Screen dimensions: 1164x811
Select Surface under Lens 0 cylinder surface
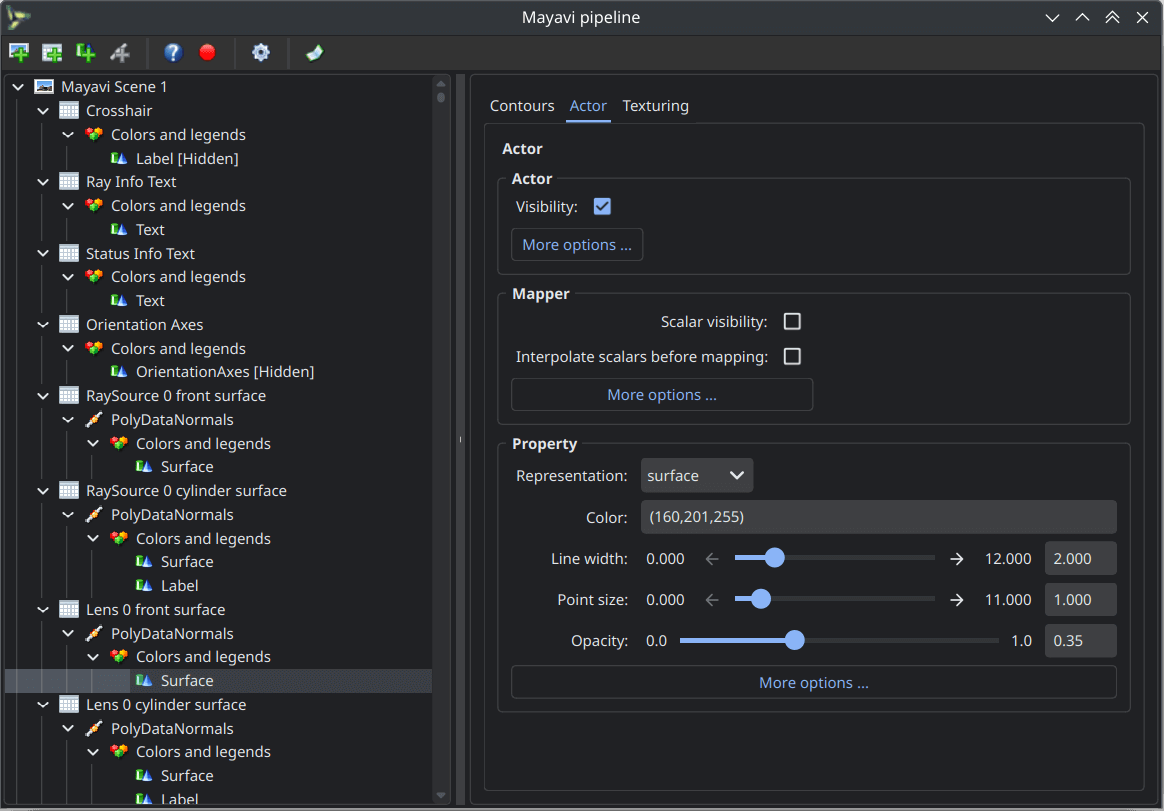tap(187, 775)
